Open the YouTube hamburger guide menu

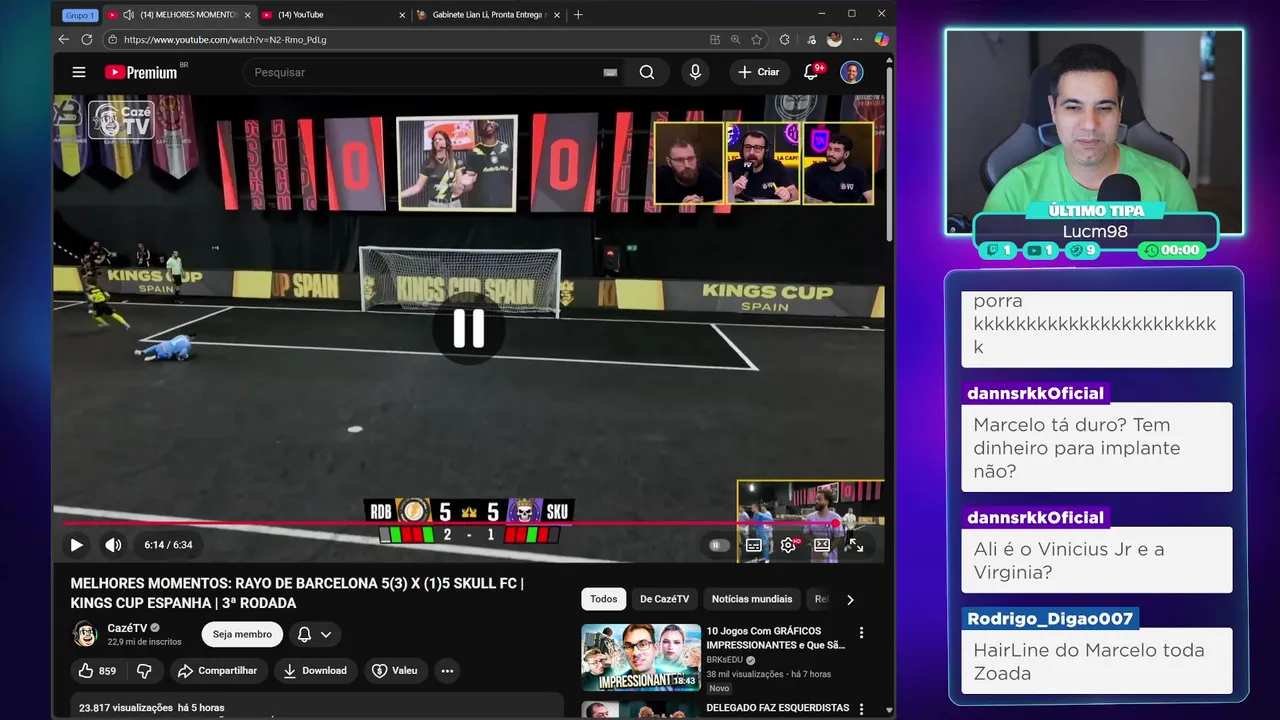(x=79, y=72)
